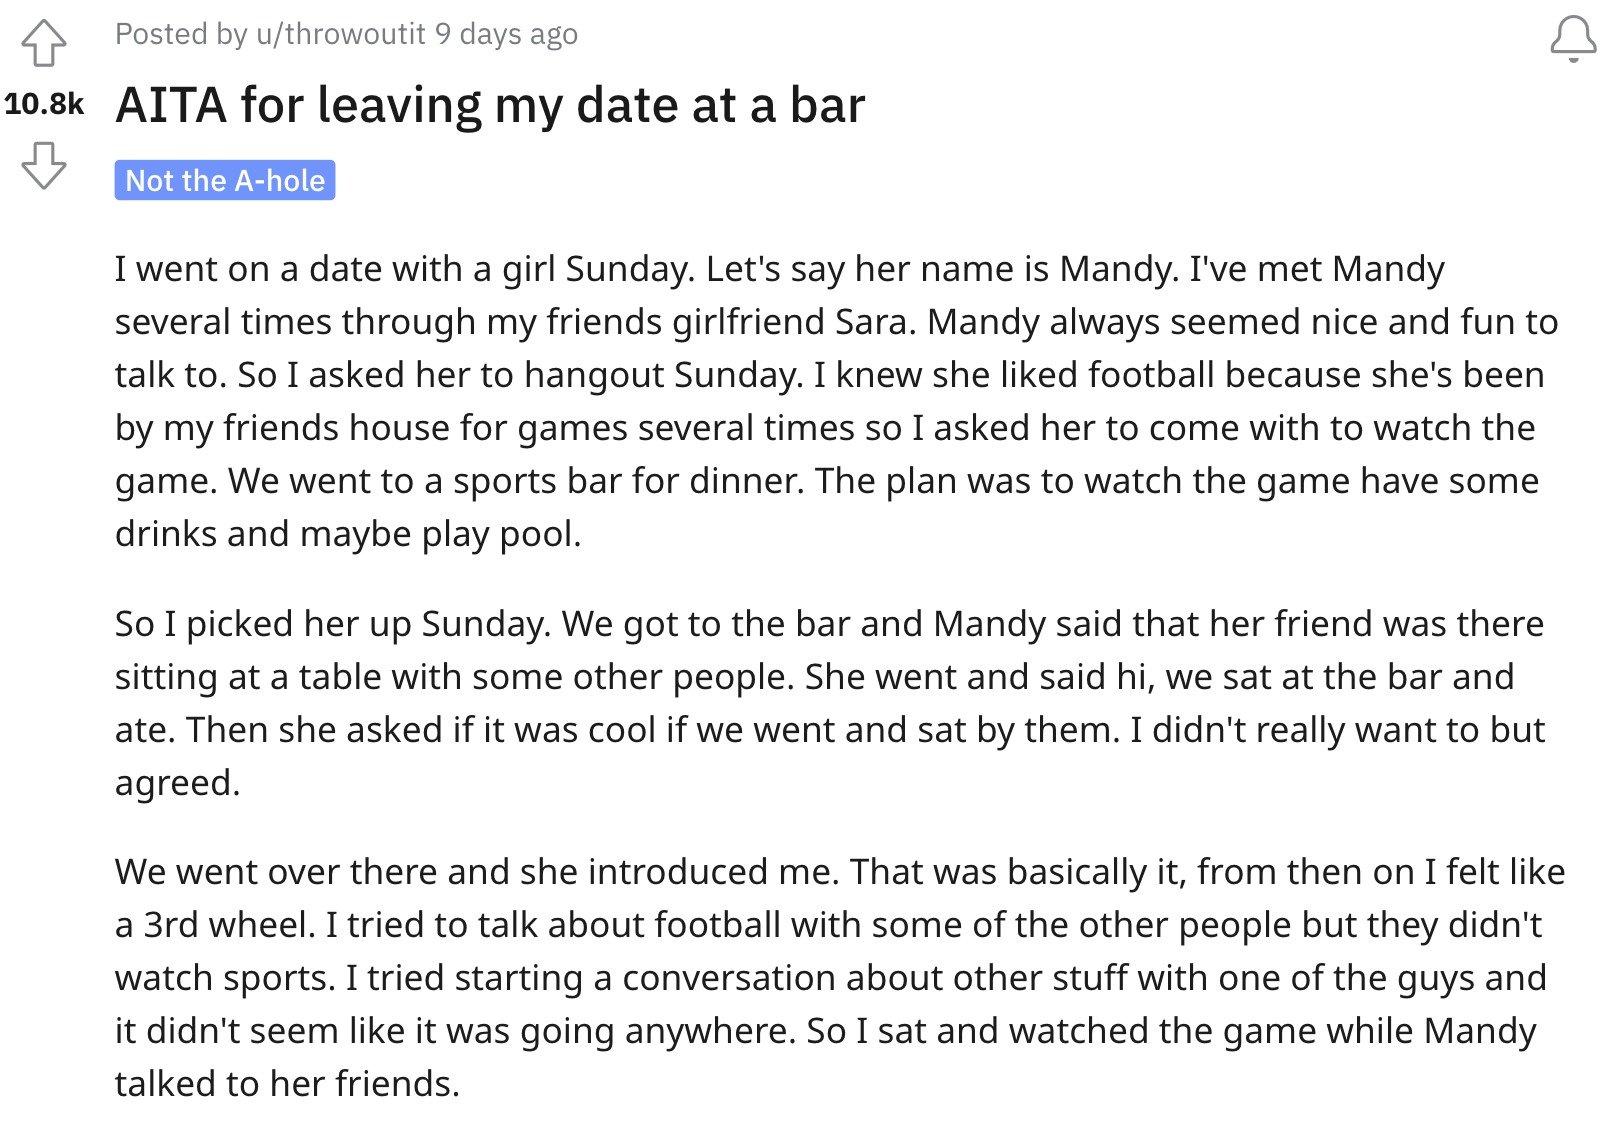Click the word "AITA" in the title
1602x1136 pixels.
tap(171, 105)
